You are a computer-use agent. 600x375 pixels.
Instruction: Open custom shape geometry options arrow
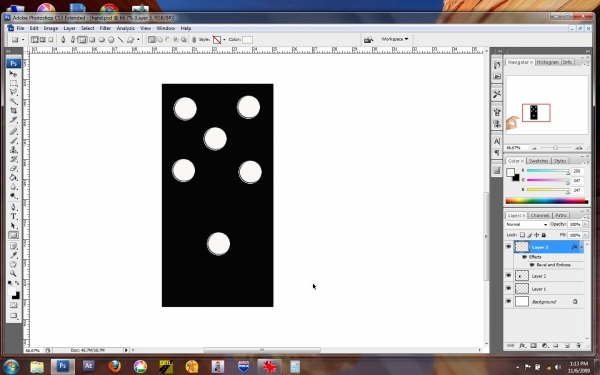[139, 39]
